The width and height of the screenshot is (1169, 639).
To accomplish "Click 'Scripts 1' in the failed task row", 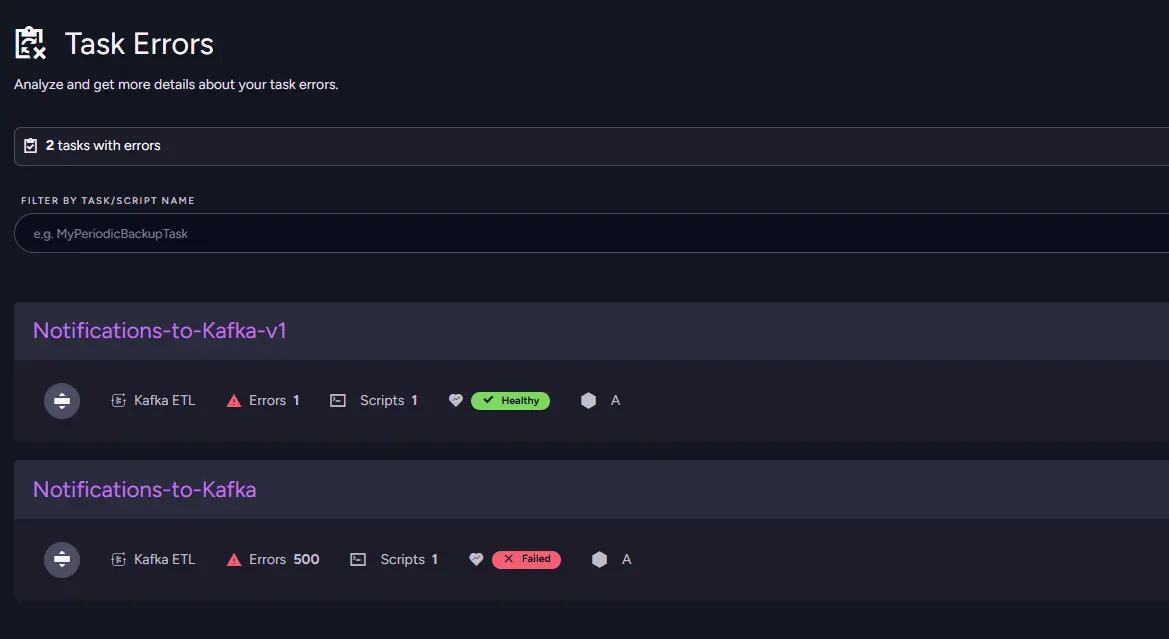I will [x=409, y=559].
